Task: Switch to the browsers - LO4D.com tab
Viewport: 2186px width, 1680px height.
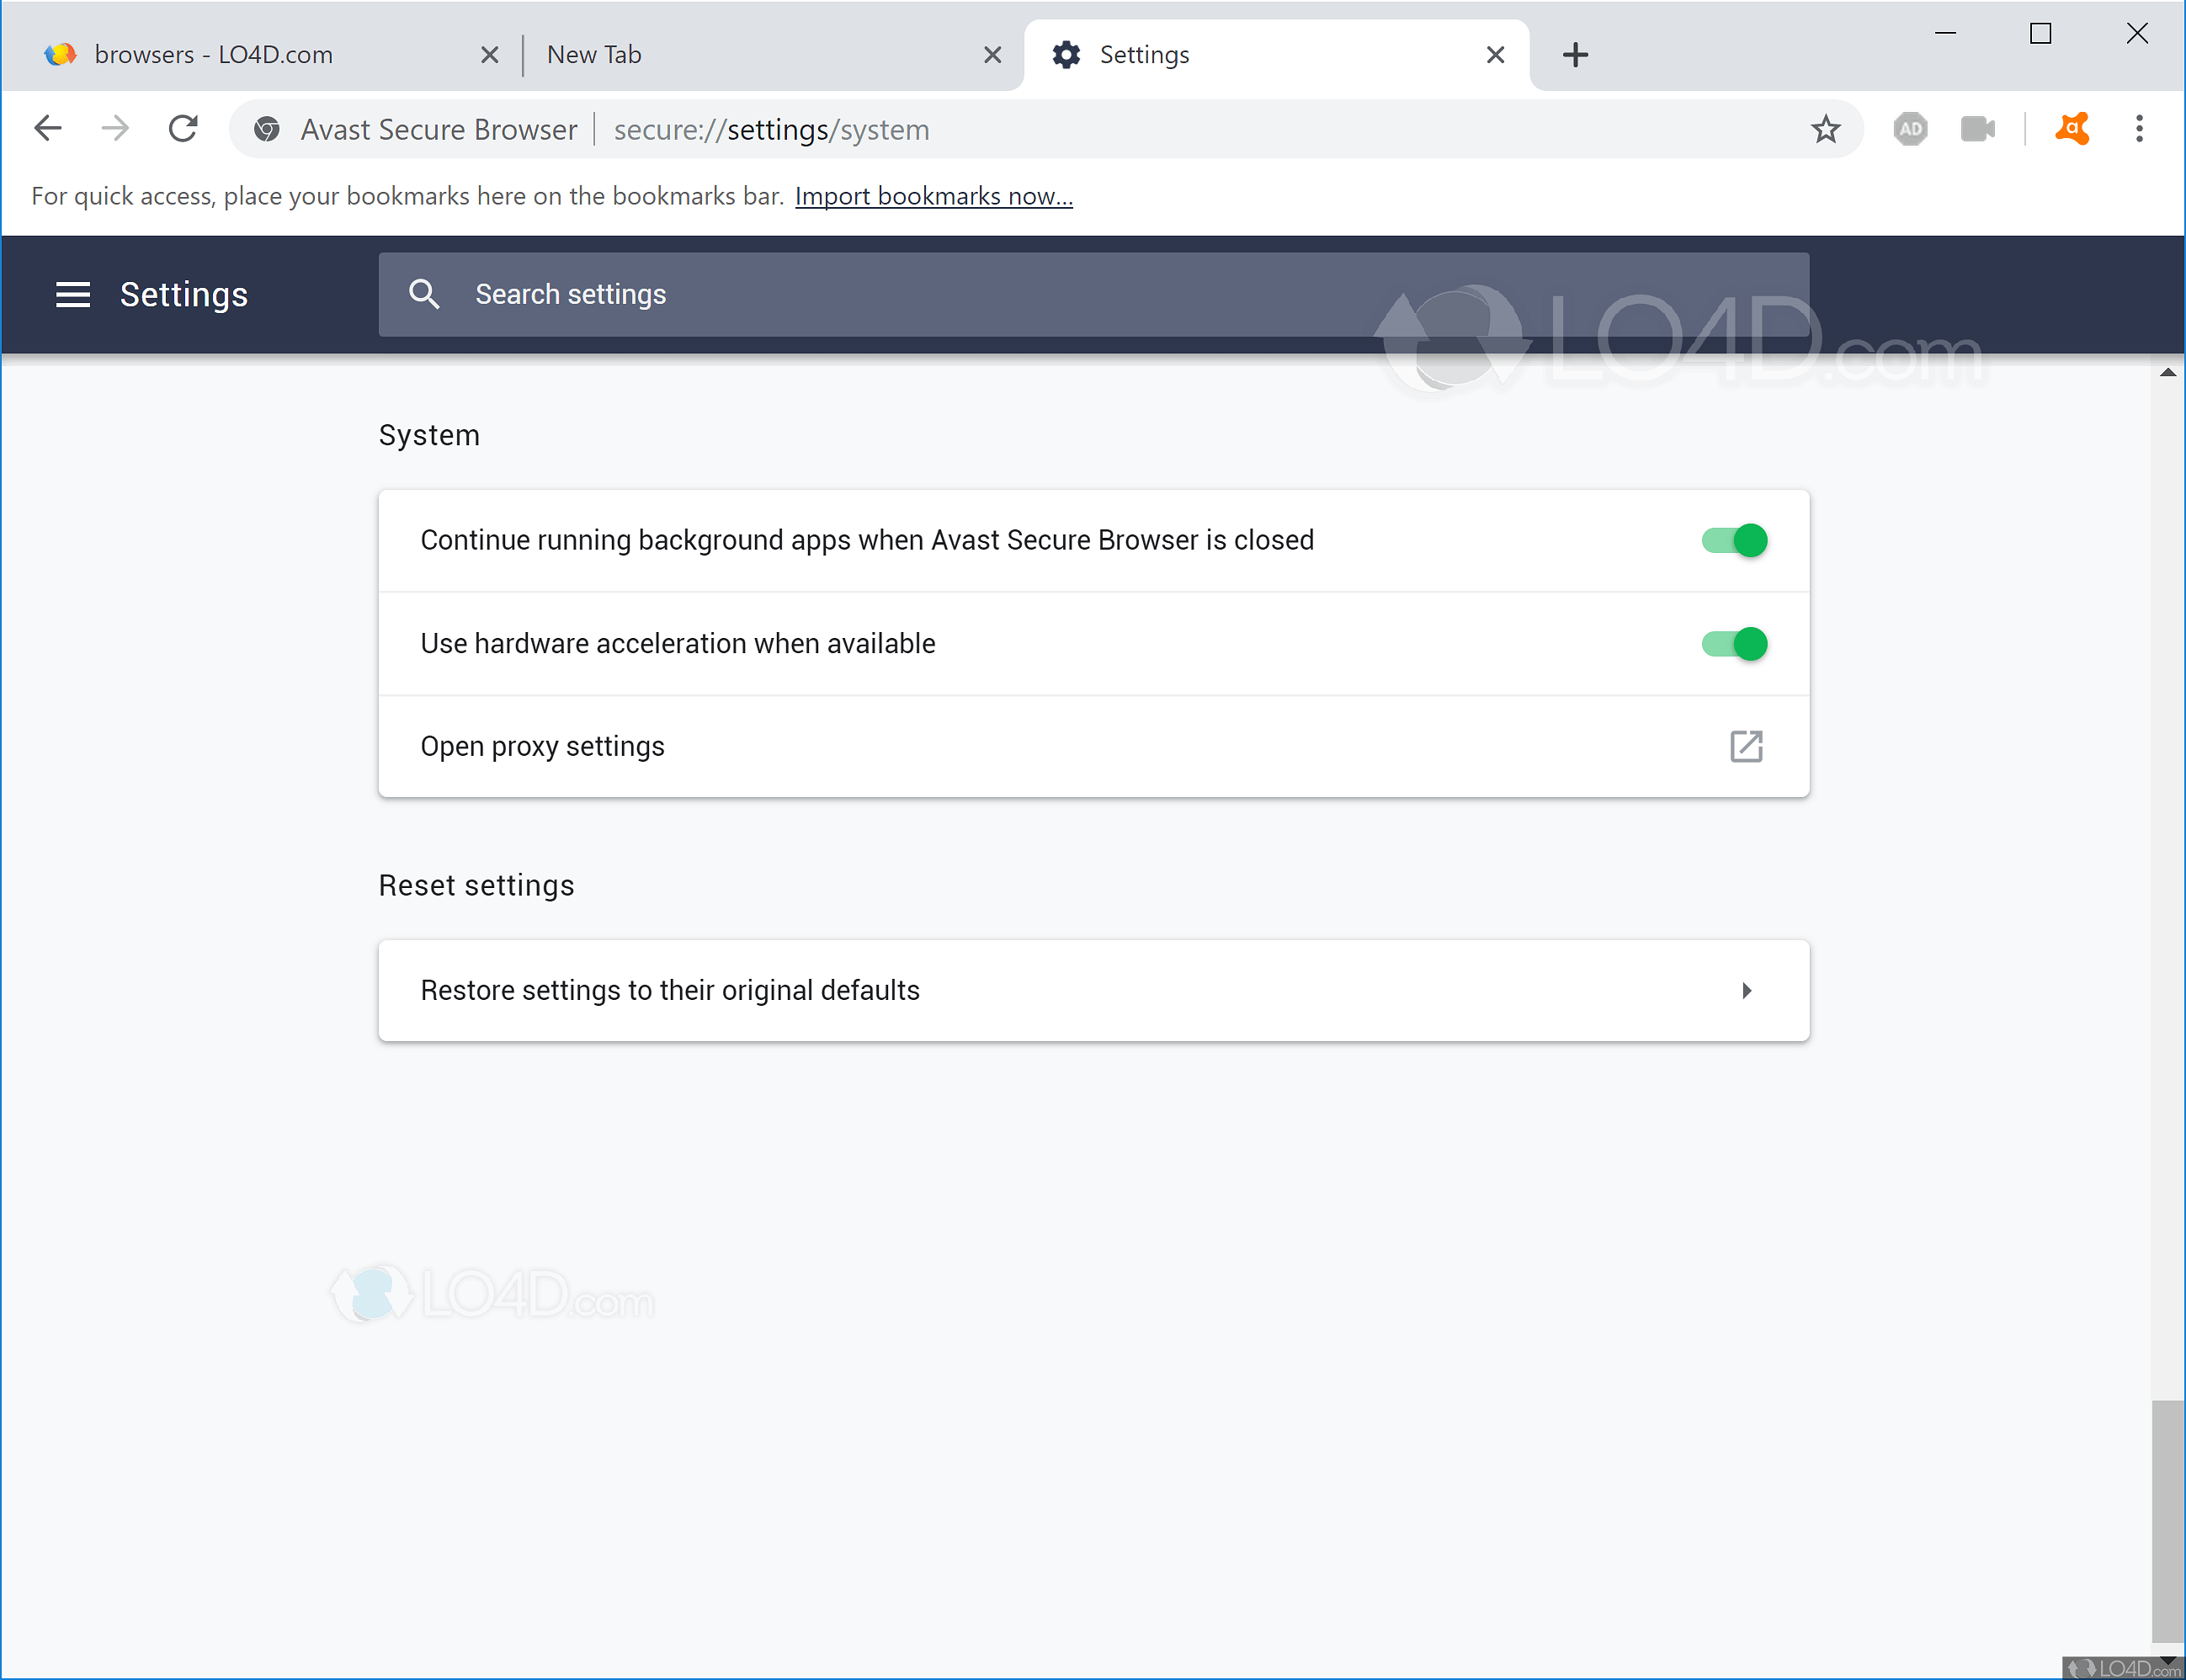Action: tap(214, 55)
